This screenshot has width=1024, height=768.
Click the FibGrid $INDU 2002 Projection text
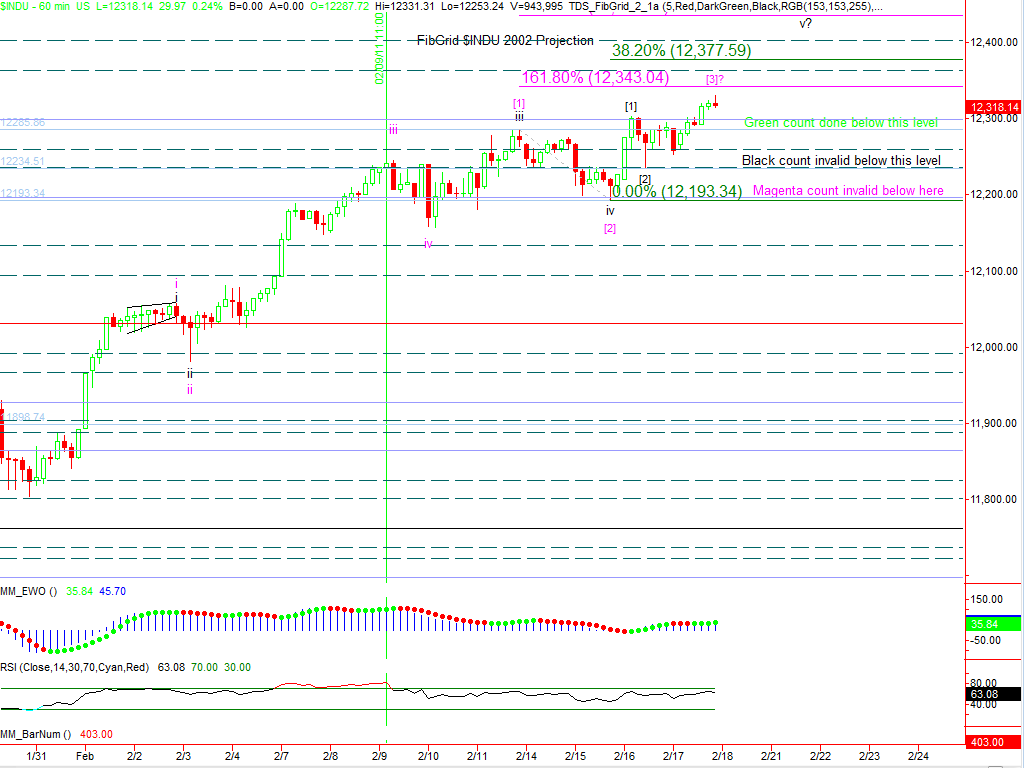pyautogui.click(x=505, y=41)
